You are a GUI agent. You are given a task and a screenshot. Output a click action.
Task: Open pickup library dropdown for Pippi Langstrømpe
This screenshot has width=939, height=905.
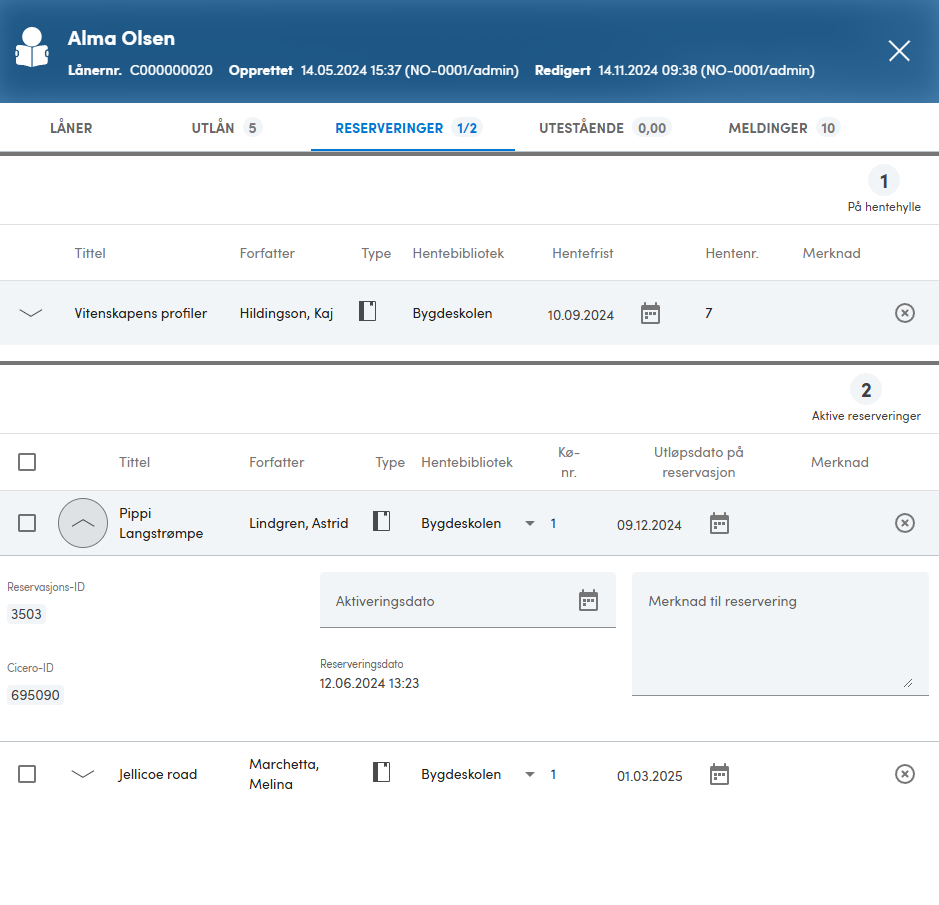(529, 523)
